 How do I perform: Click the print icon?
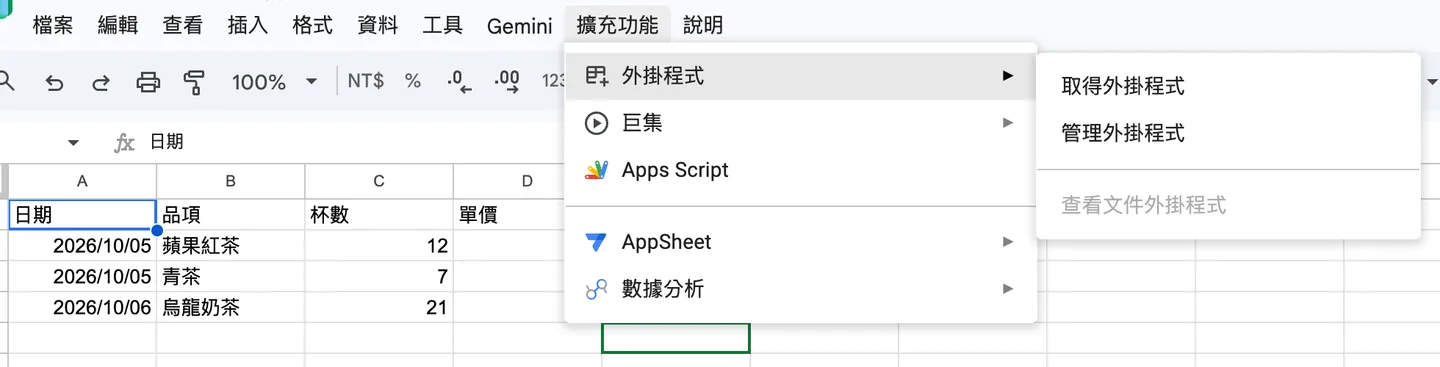coord(148,82)
